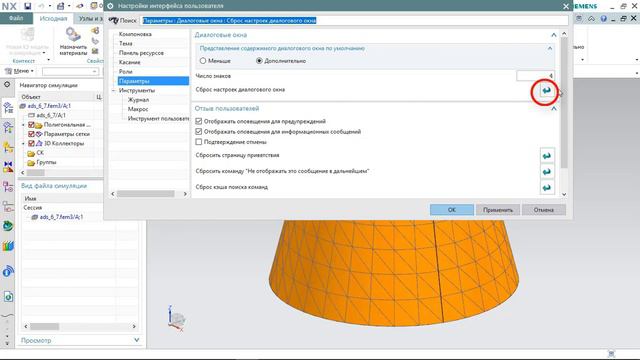Click the color bars palette icon in the resource bar
This screenshot has height=360, width=640.
click(x=8, y=246)
